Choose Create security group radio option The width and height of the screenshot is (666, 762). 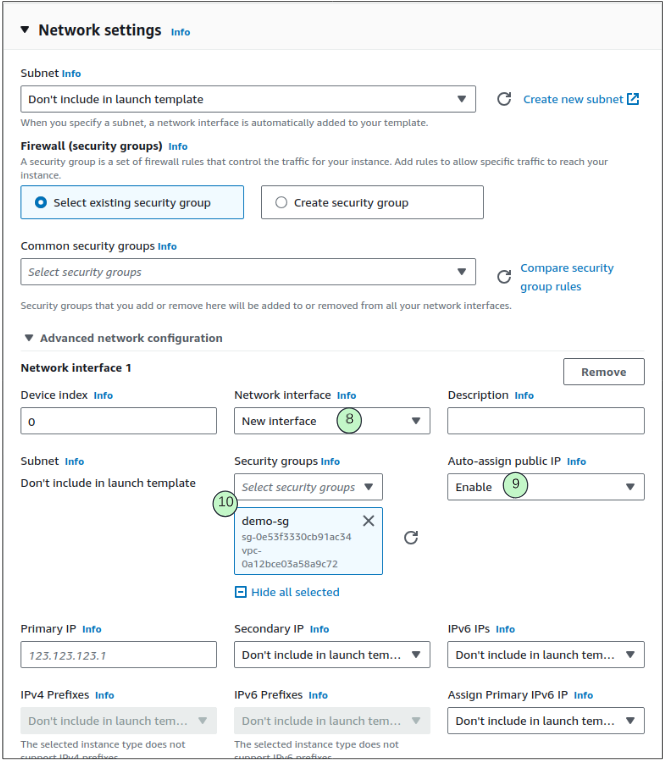point(281,202)
